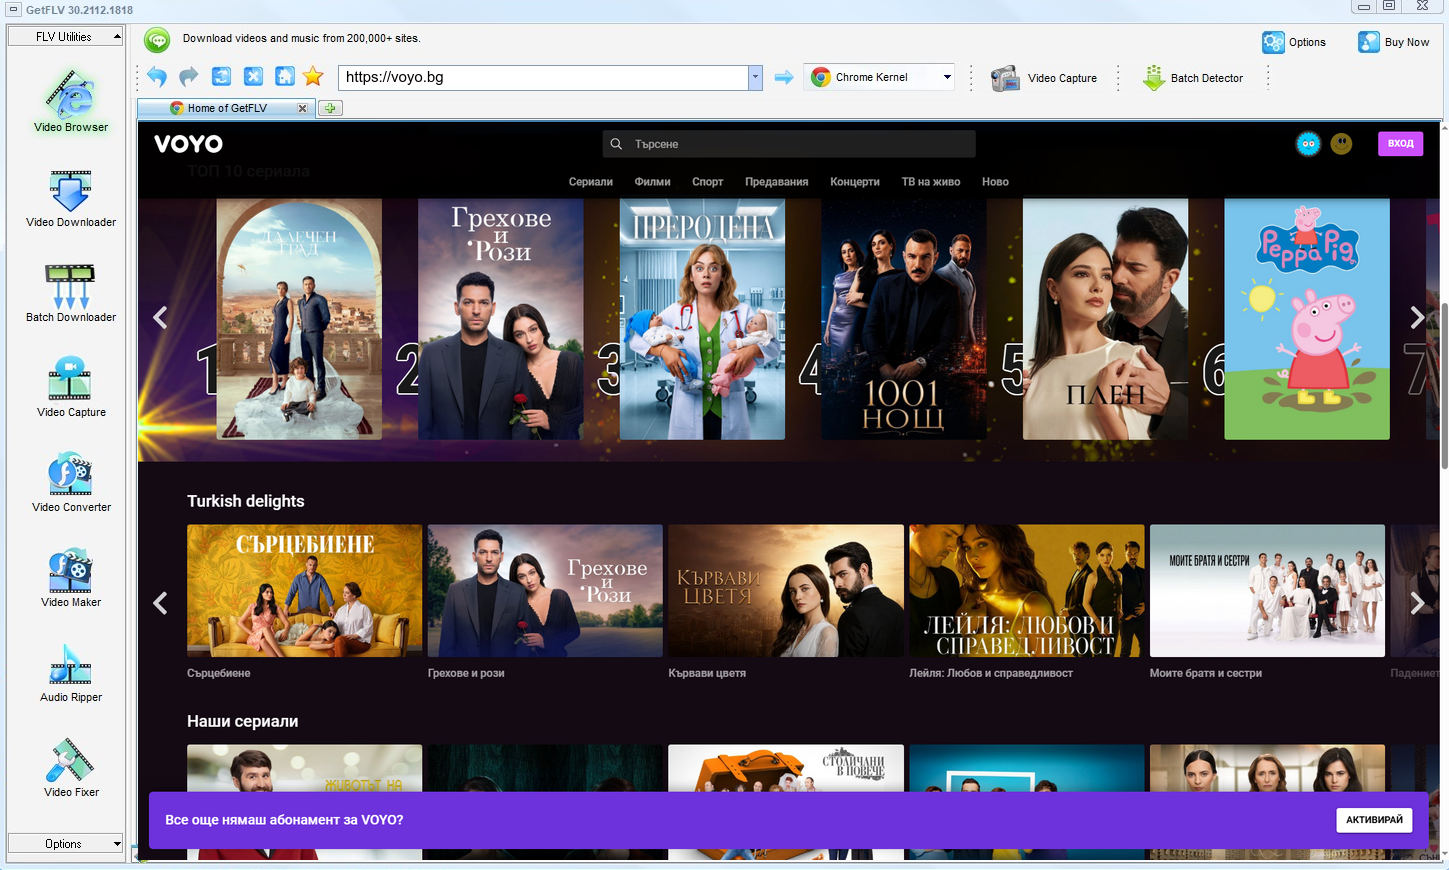Open the Batch Detector
This screenshot has height=870, width=1449.
point(1193,78)
